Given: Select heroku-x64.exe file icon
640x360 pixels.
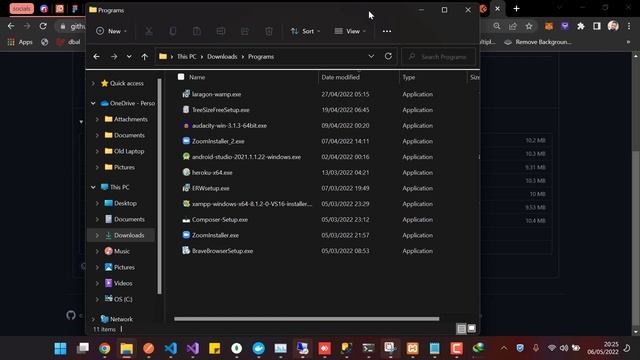Looking at the screenshot, I should tap(186, 172).
